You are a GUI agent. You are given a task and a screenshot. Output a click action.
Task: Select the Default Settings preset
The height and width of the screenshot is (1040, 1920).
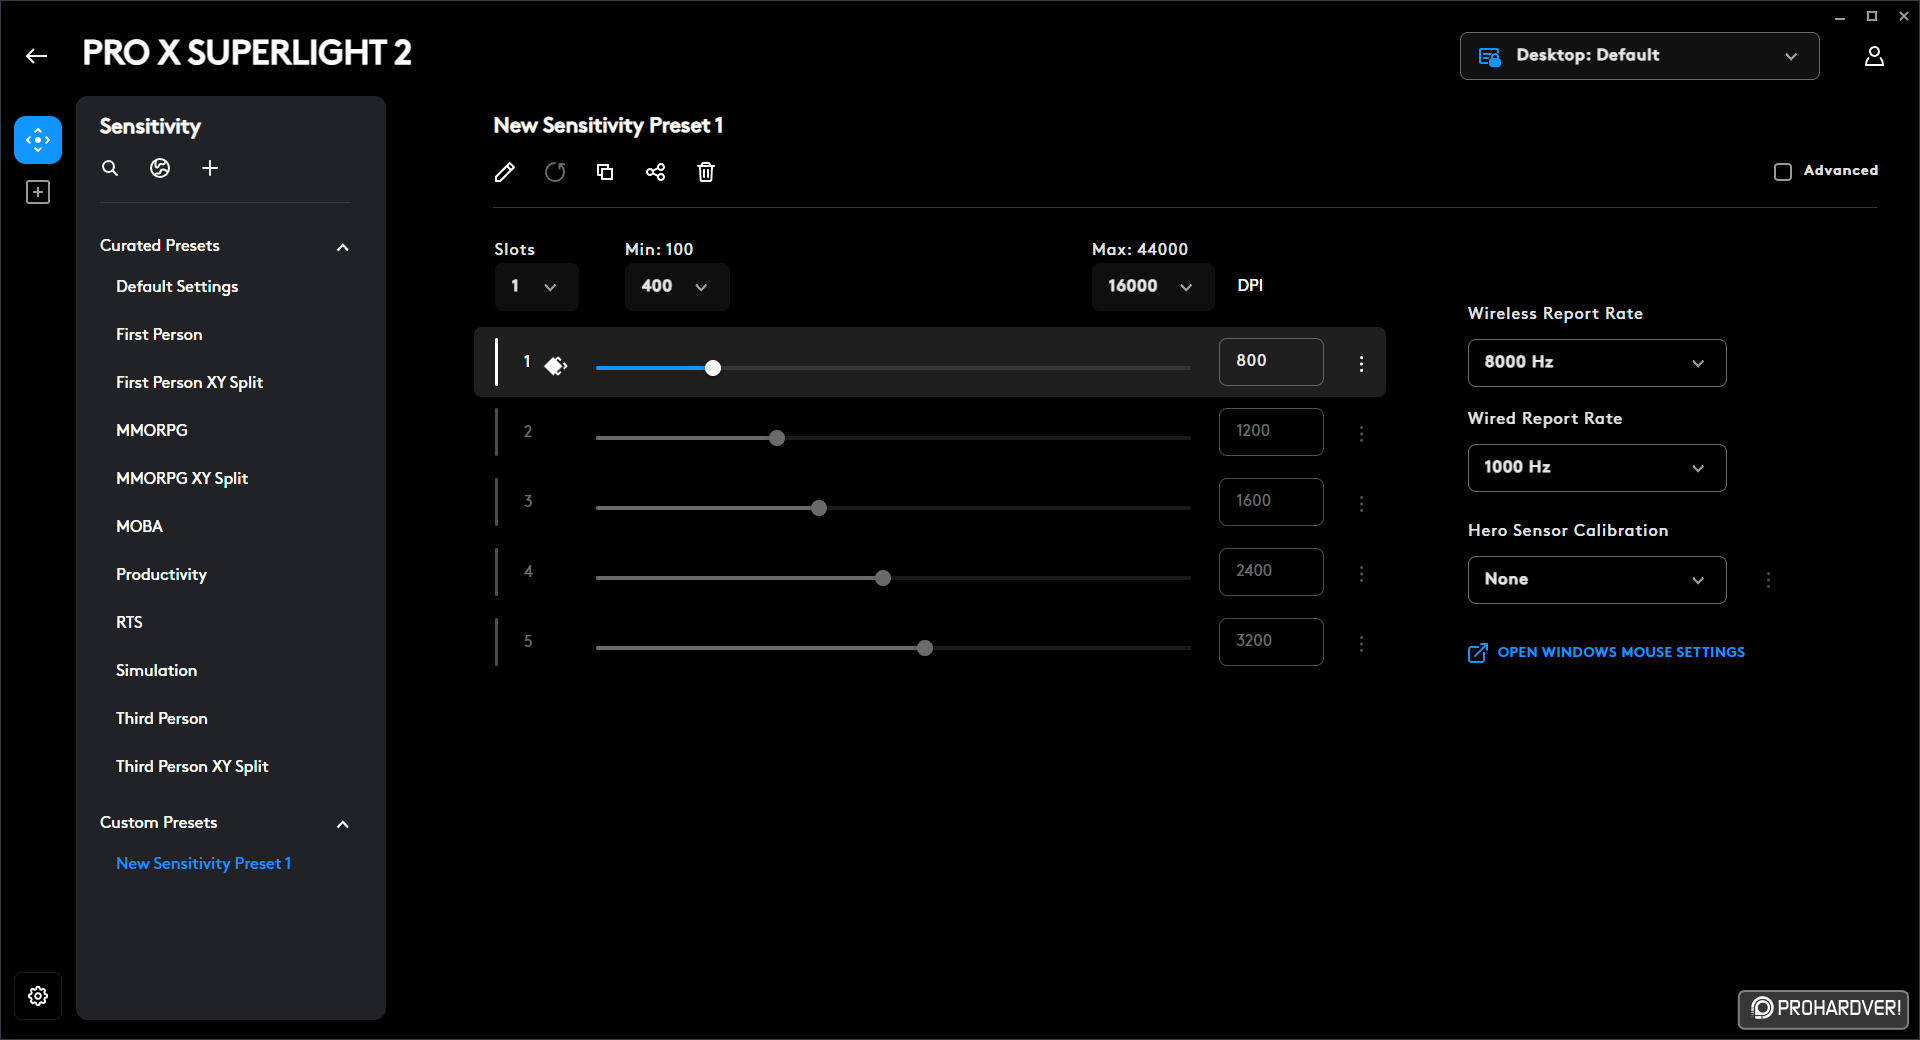click(177, 287)
